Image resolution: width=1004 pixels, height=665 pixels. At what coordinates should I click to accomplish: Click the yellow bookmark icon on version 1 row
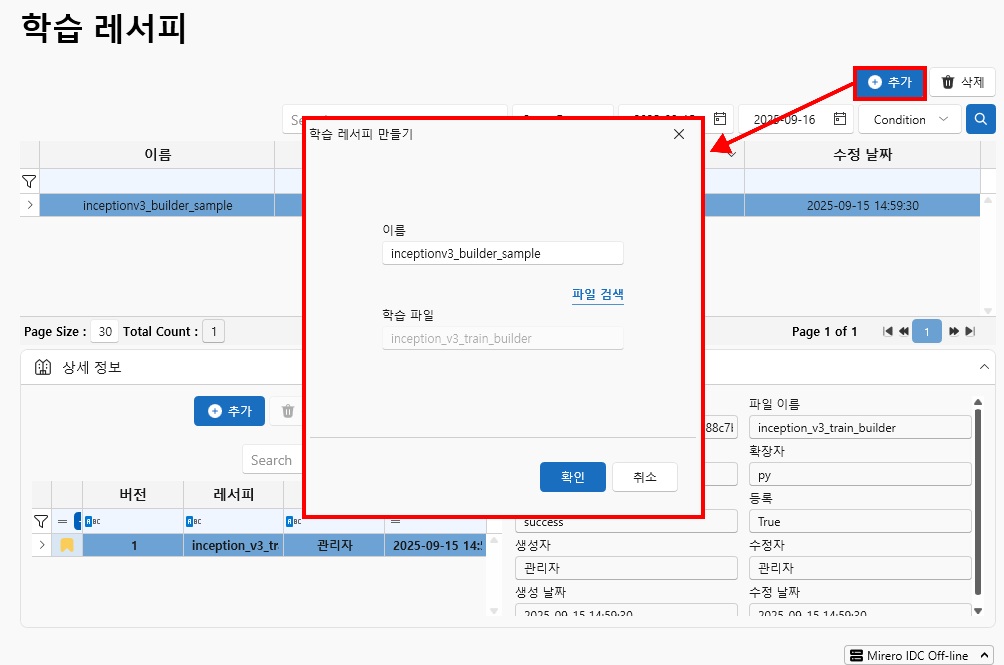pyautogui.click(x=67, y=545)
